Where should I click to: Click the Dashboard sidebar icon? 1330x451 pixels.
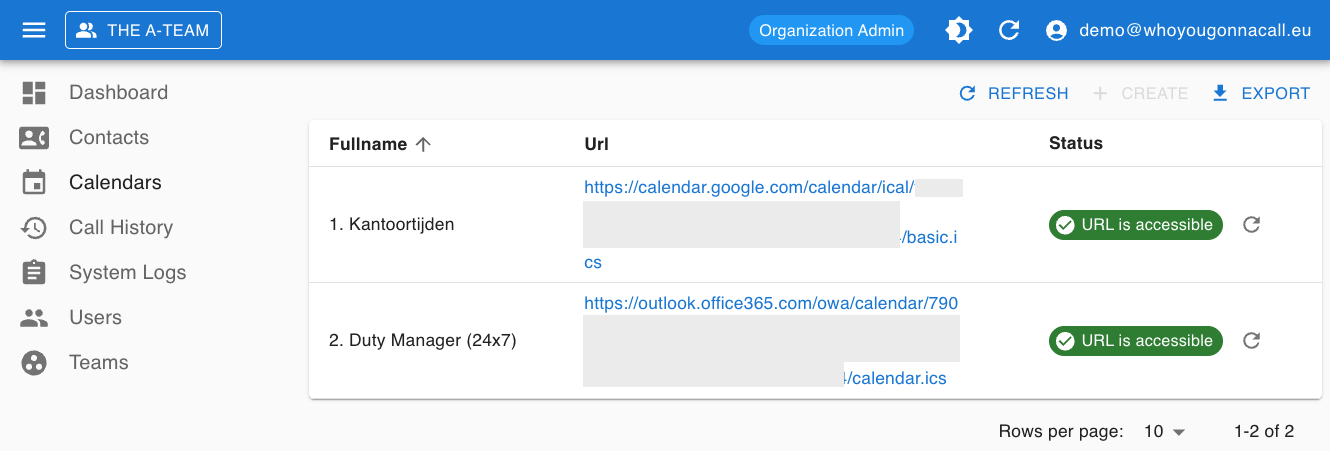[x=34, y=93]
